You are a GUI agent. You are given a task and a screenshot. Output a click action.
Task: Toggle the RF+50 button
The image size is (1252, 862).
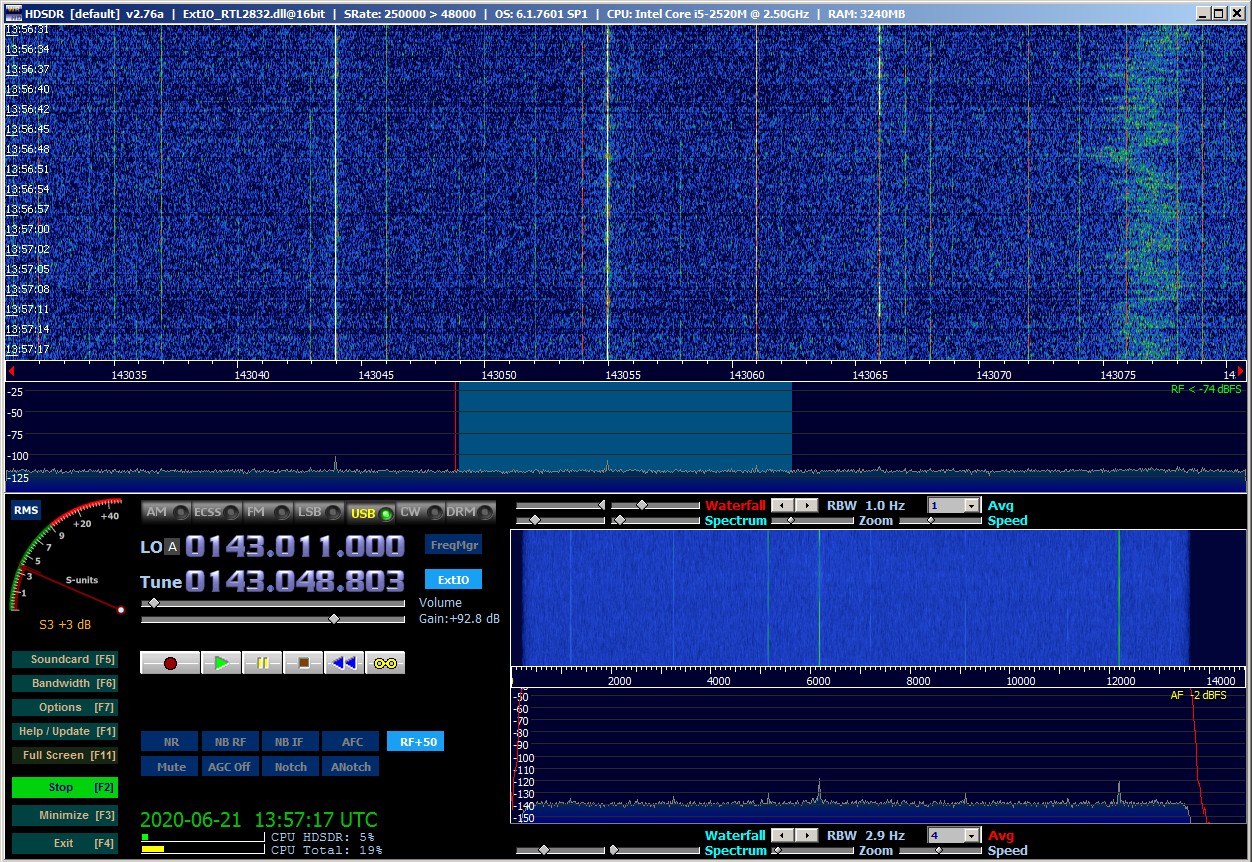(x=415, y=742)
